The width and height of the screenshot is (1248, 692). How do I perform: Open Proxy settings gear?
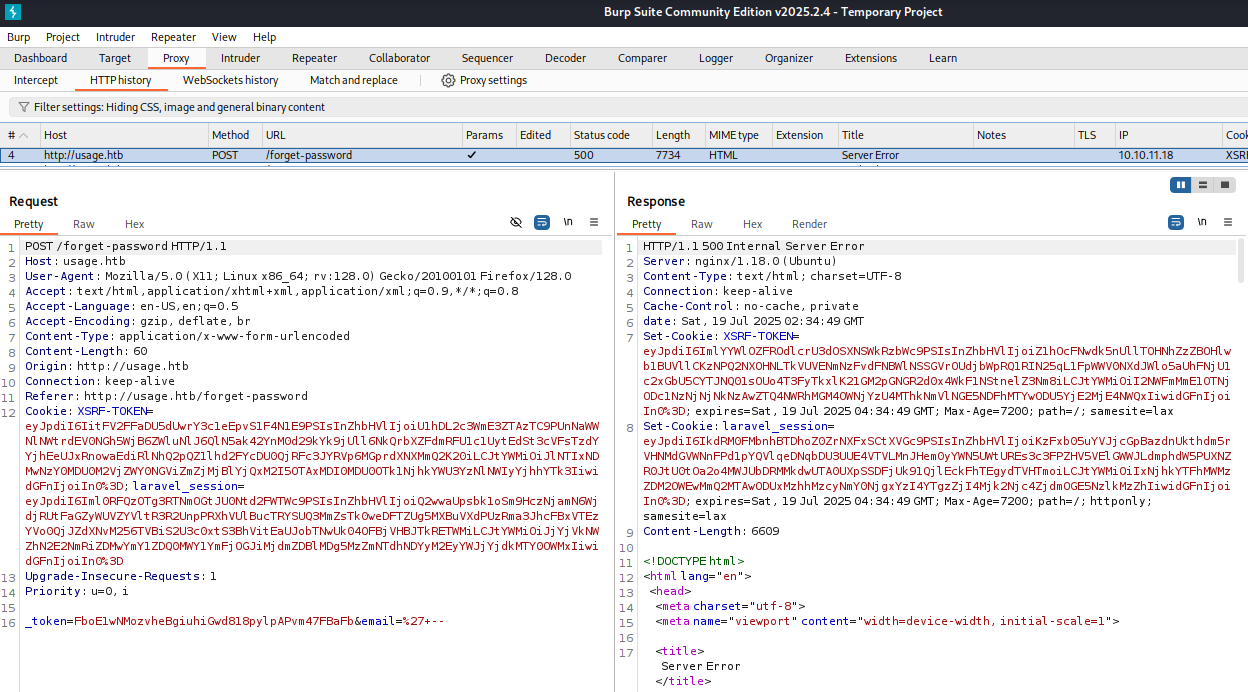(448, 80)
